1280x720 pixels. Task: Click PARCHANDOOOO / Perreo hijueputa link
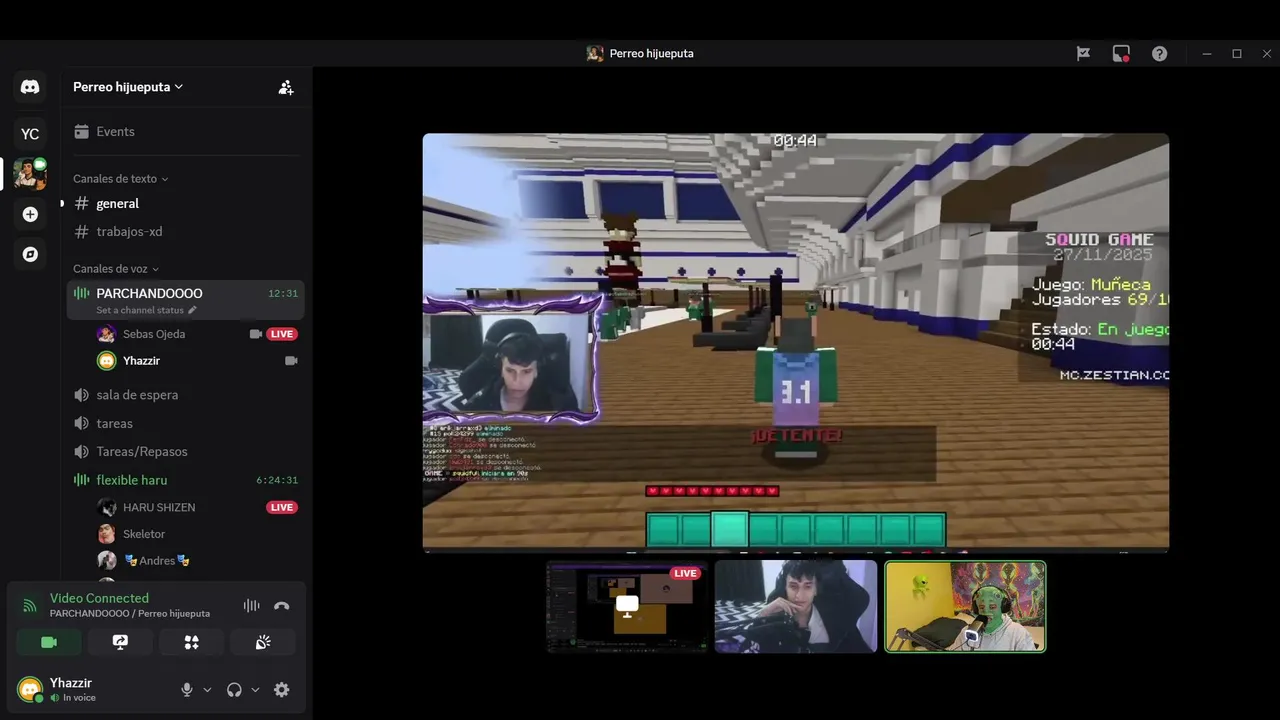[x=130, y=613]
